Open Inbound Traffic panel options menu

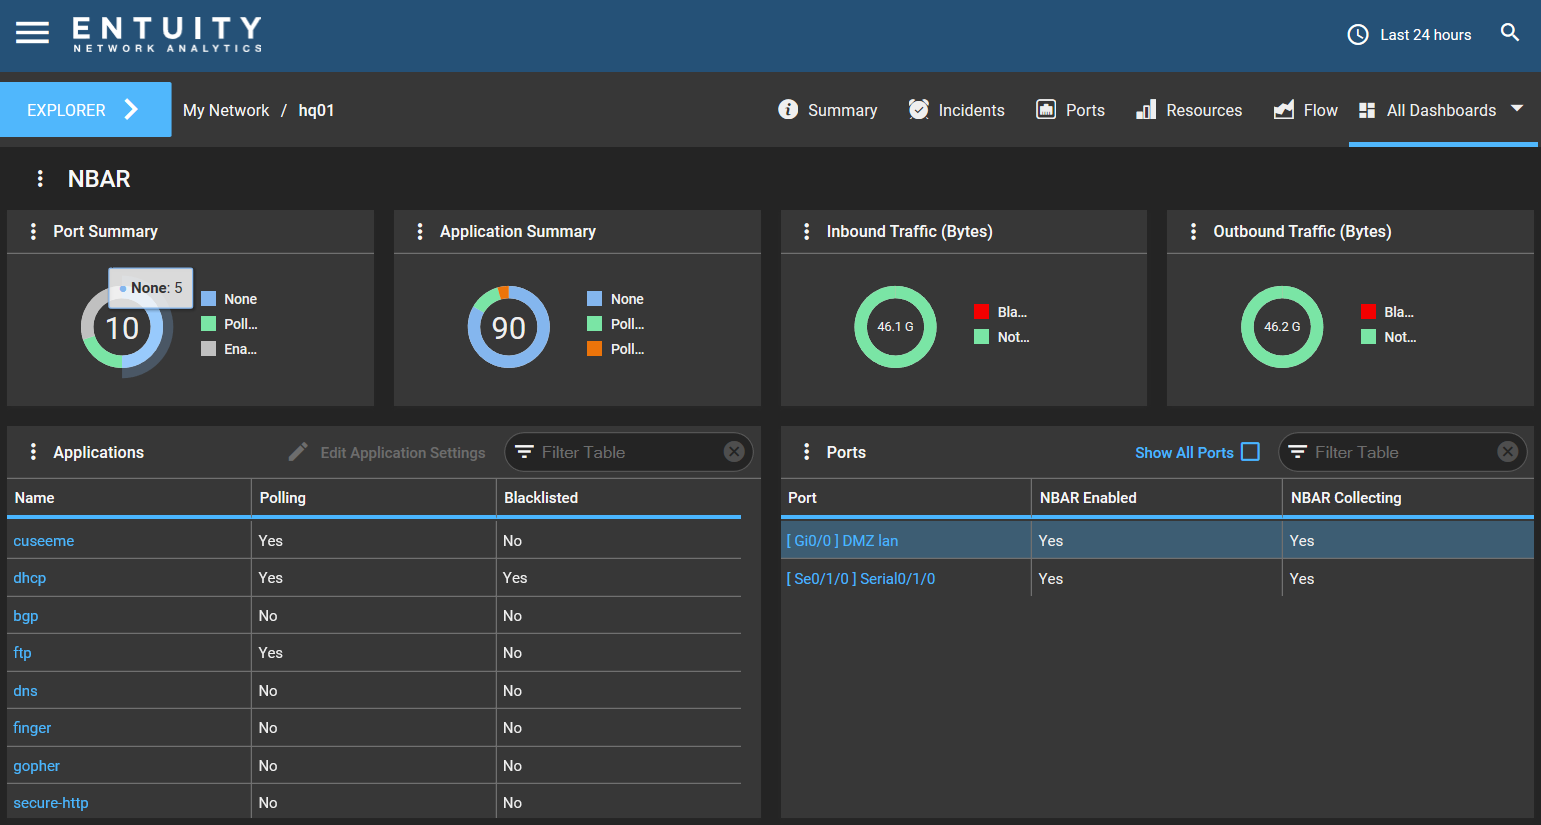(x=807, y=231)
